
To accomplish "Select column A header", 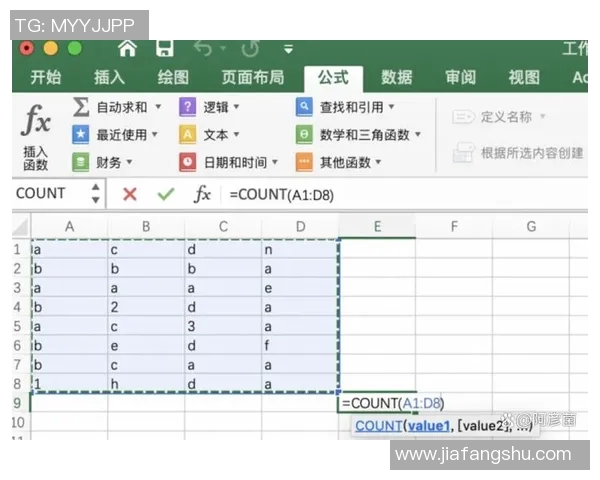I will click(69, 227).
